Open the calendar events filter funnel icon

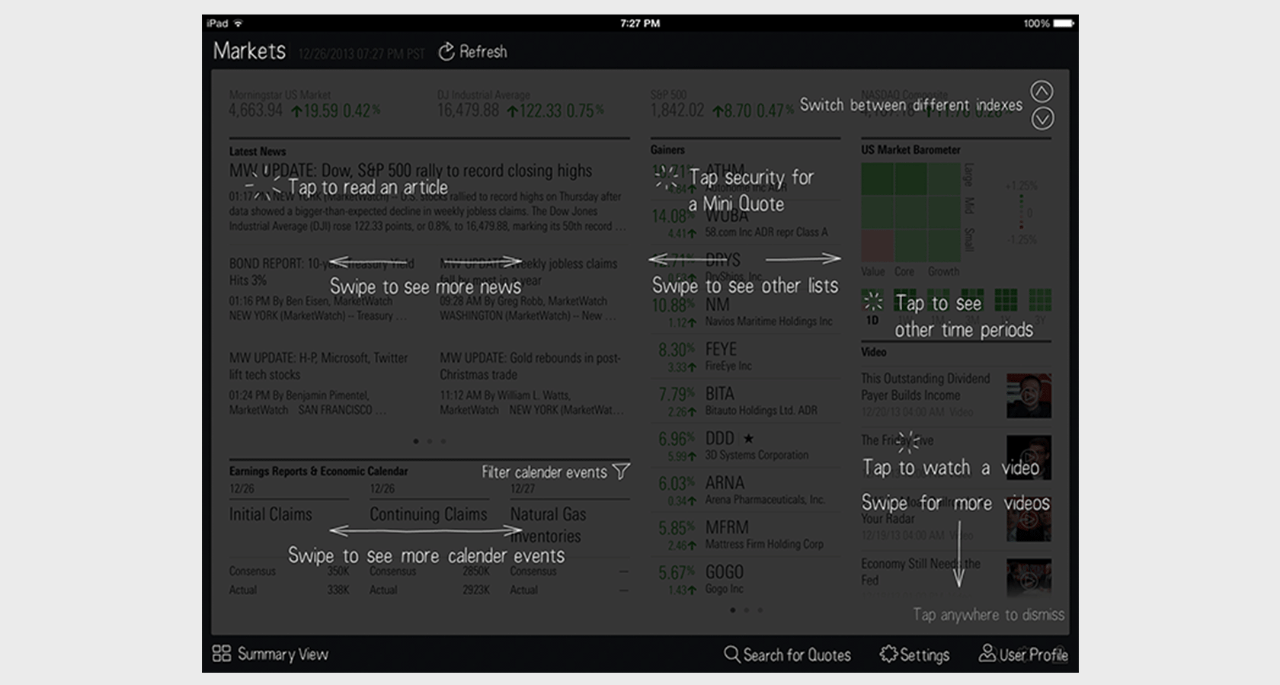(621, 471)
